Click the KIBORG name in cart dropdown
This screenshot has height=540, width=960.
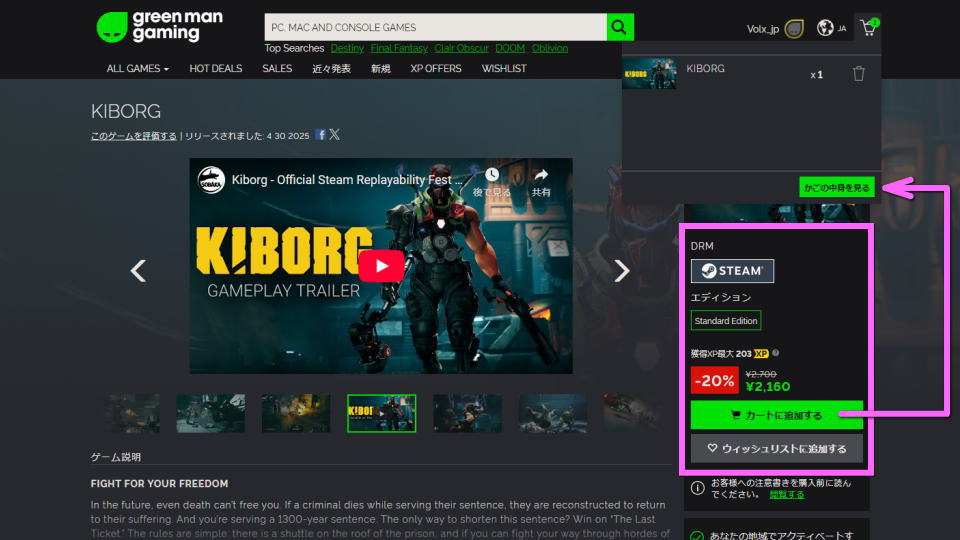(705, 69)
